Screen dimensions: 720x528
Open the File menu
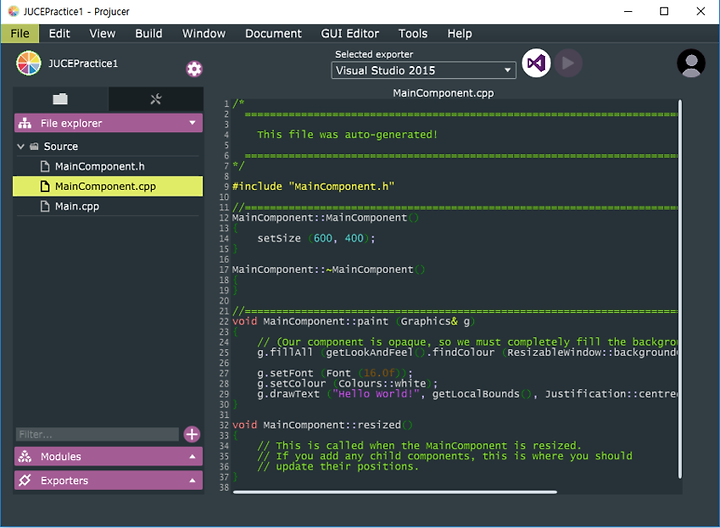click(20, 34)
